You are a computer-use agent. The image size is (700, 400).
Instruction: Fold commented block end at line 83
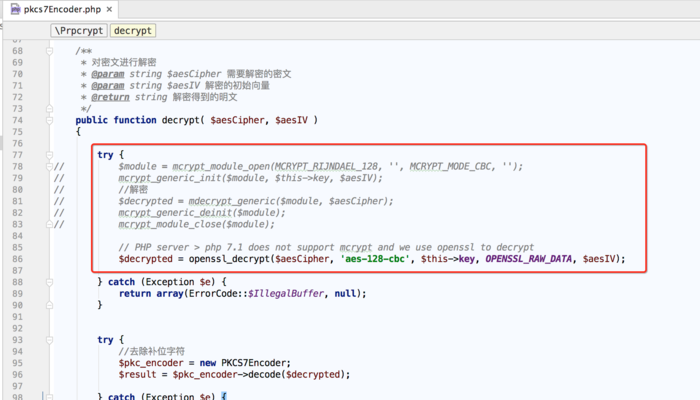[50, 224]
